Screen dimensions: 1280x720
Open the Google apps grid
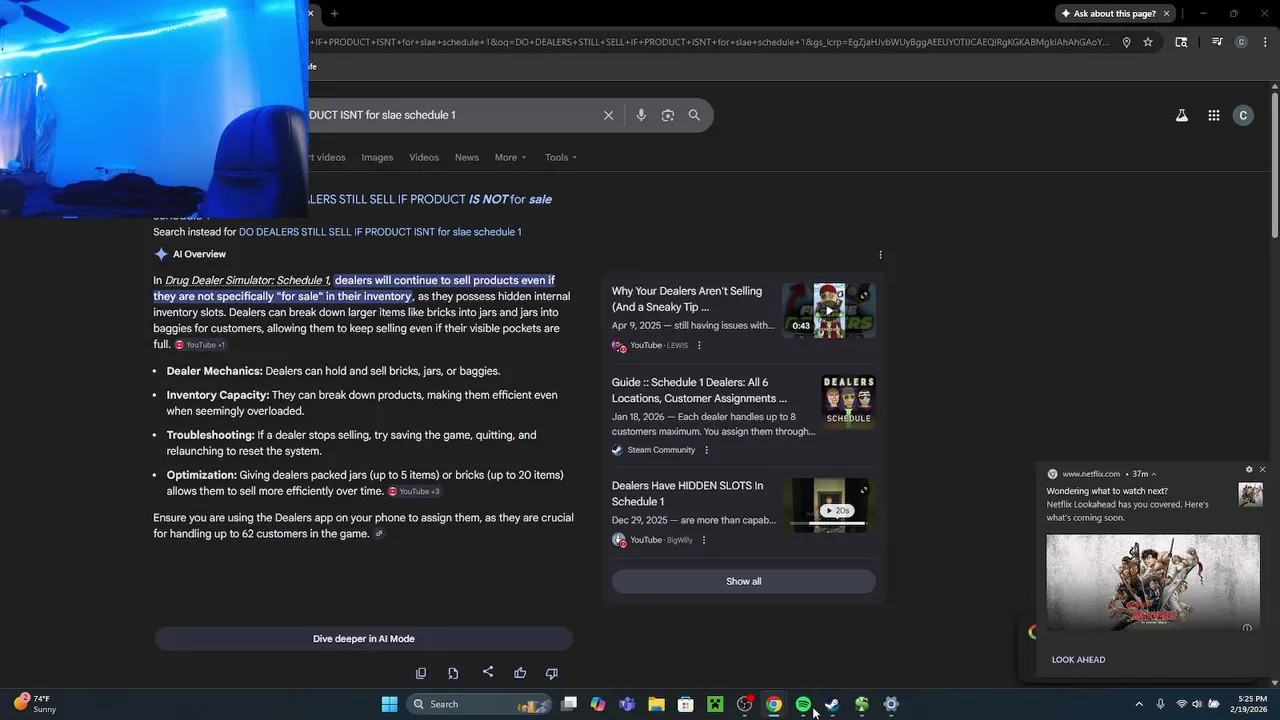(1213, 115)
